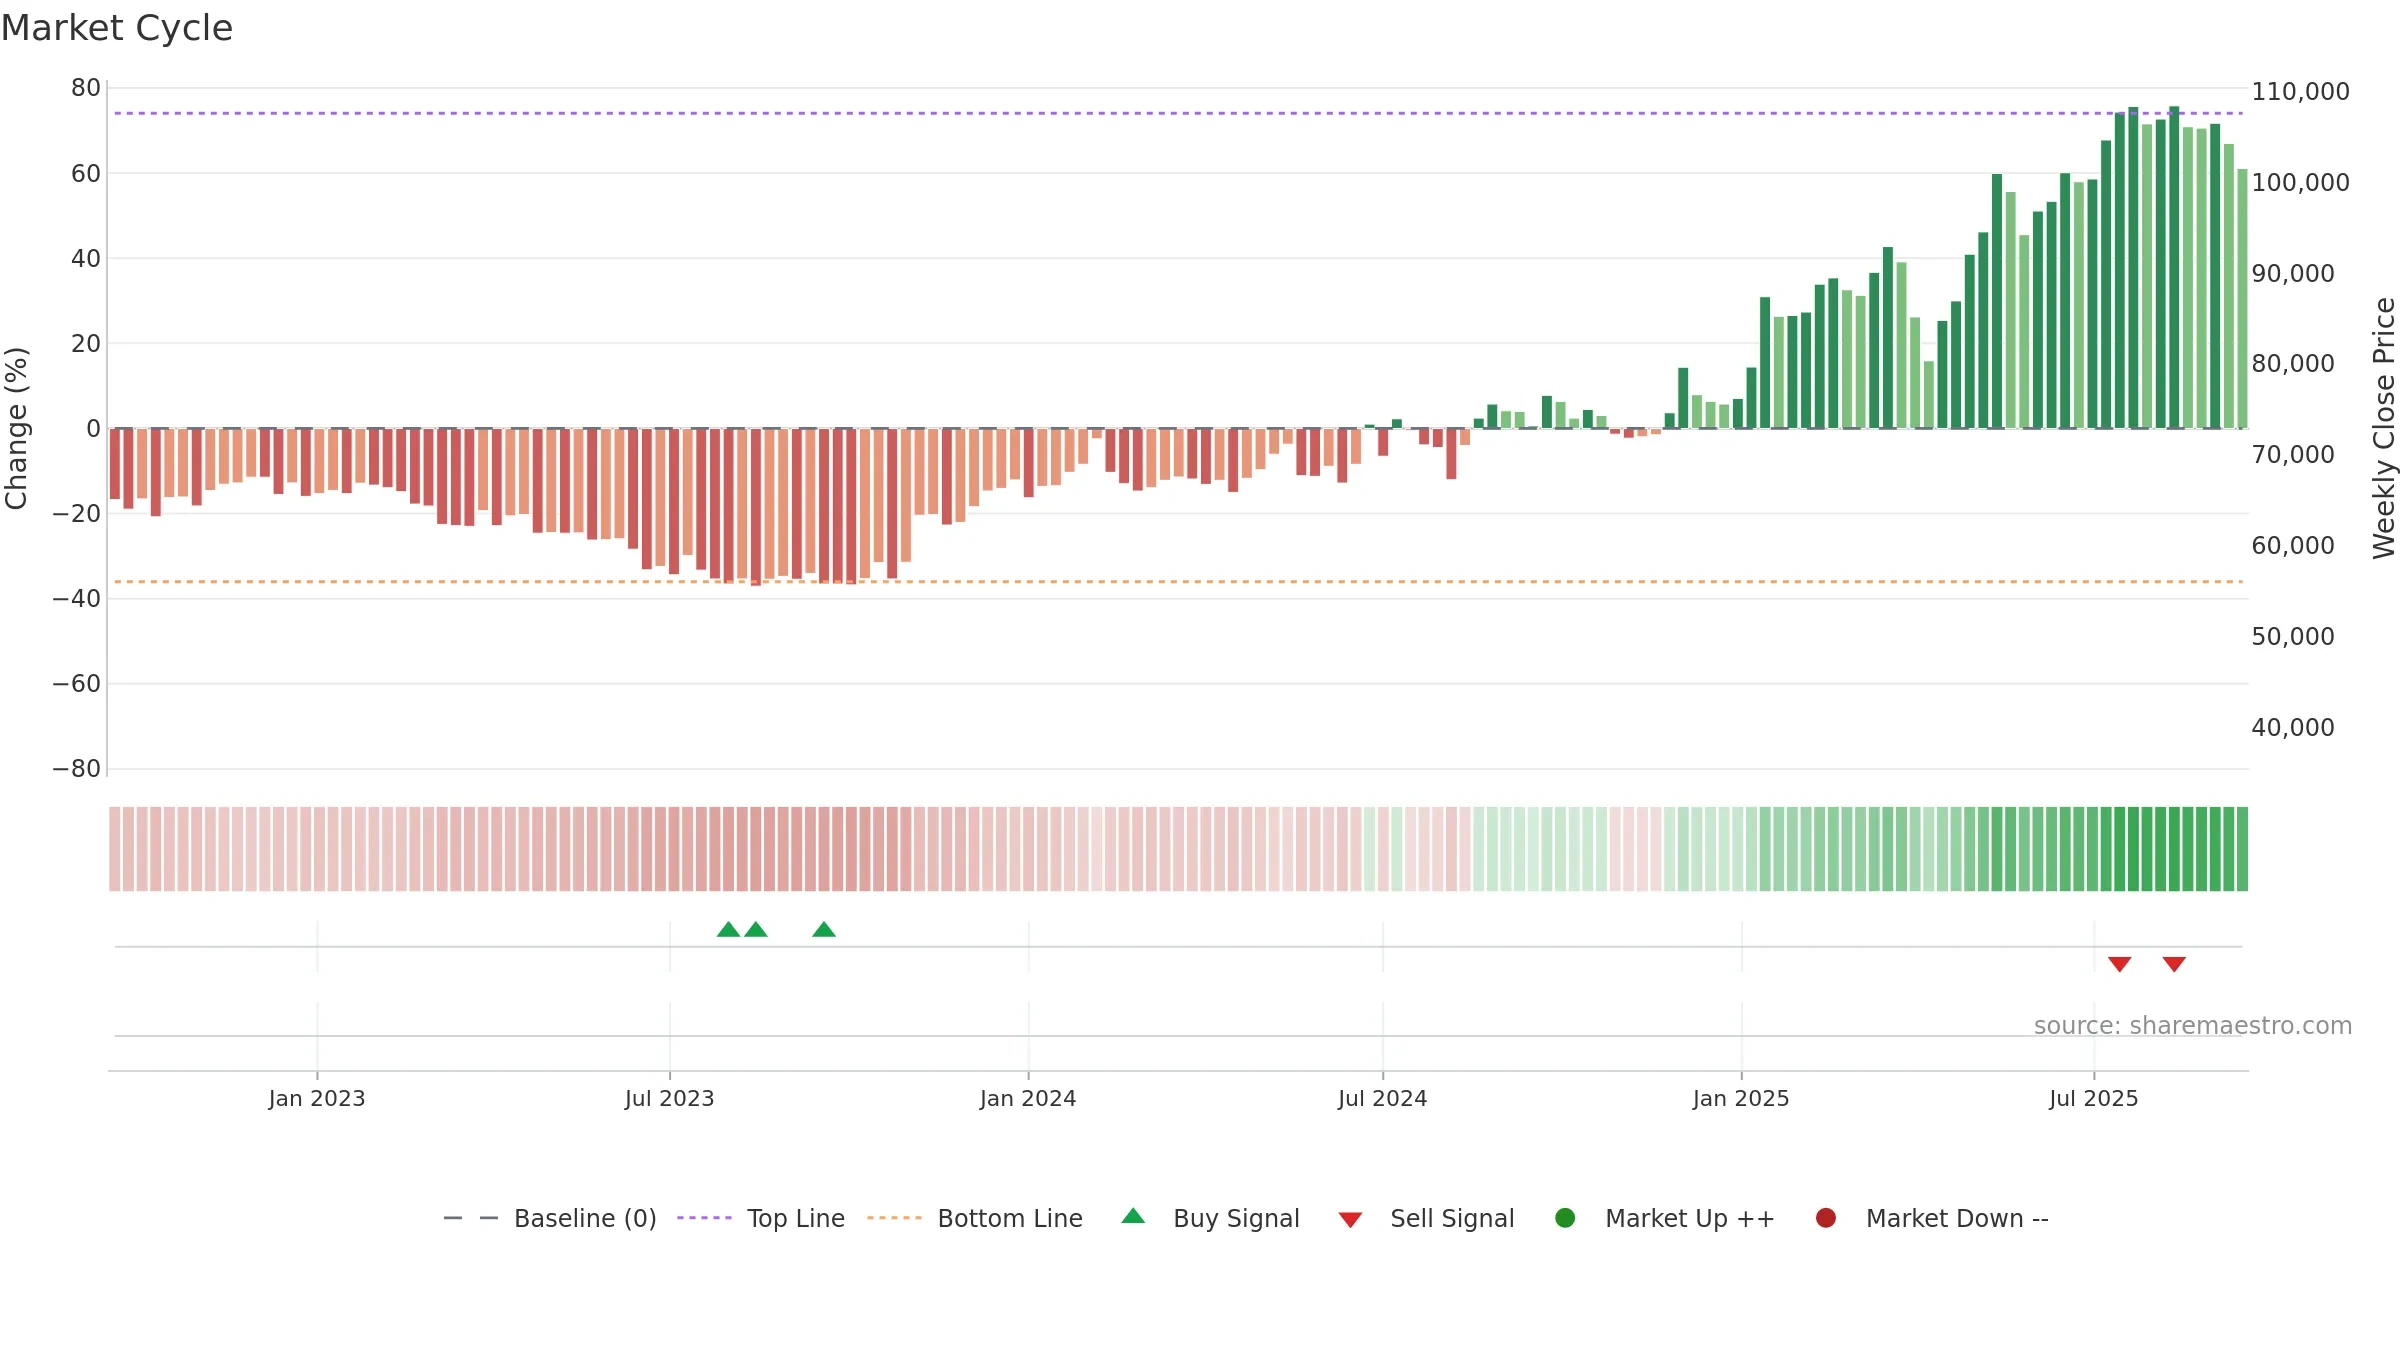Click the Jan 2023 x-axis label

coord(317,1098)
